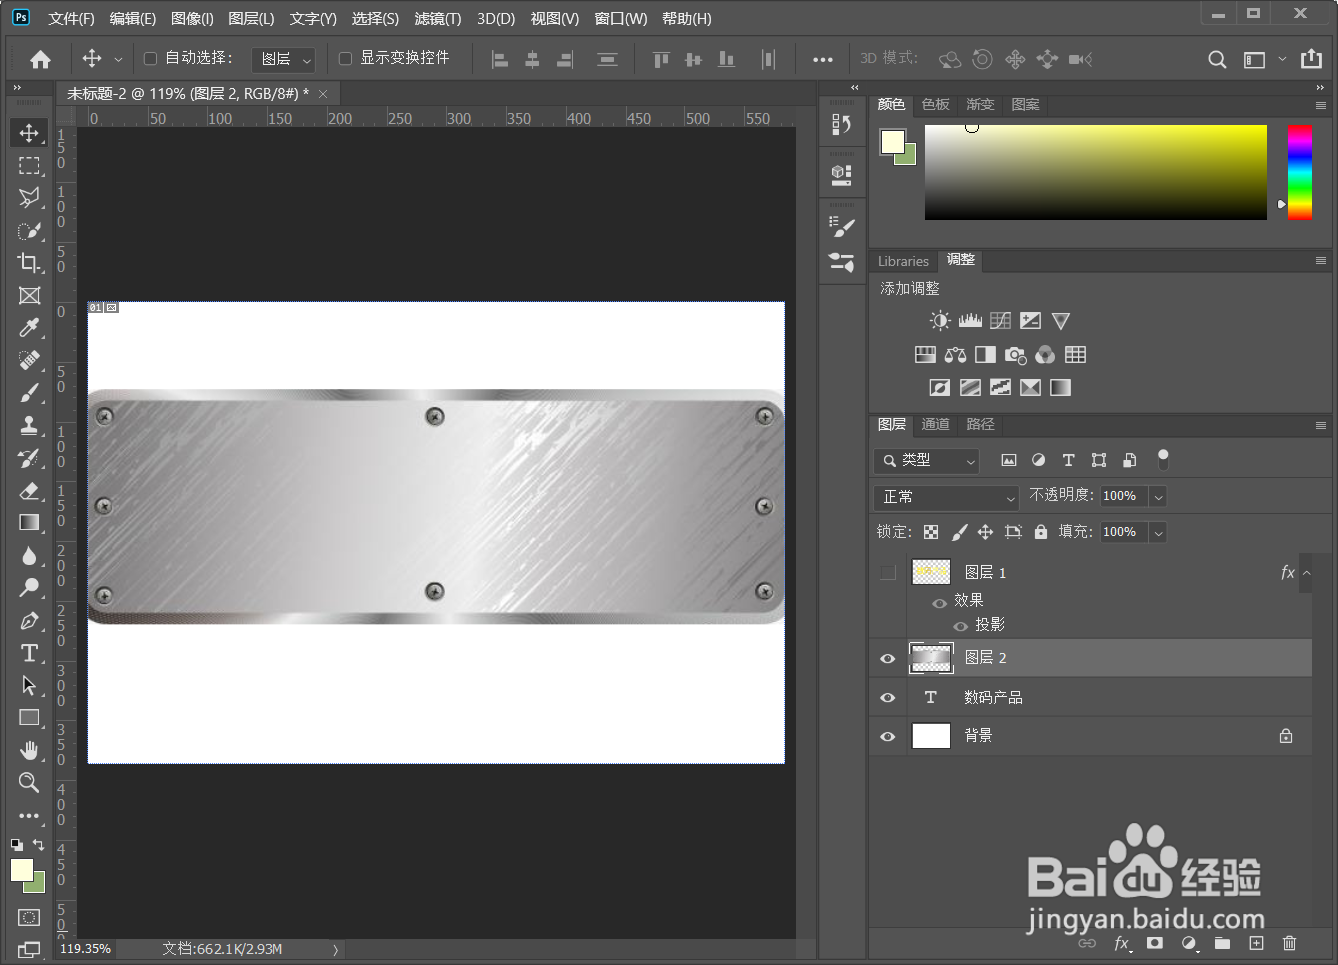This screenshot has width=1338, height=965.
Task: Select the Horizontal Type tool
Action: (x=29, y=653)
